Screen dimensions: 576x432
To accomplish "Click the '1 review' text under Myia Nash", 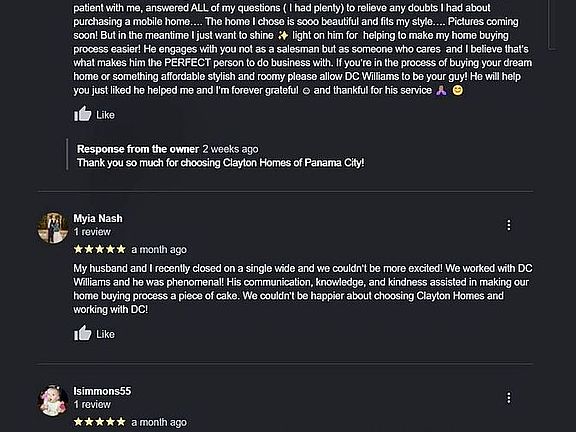I will (x=92, y=232).
